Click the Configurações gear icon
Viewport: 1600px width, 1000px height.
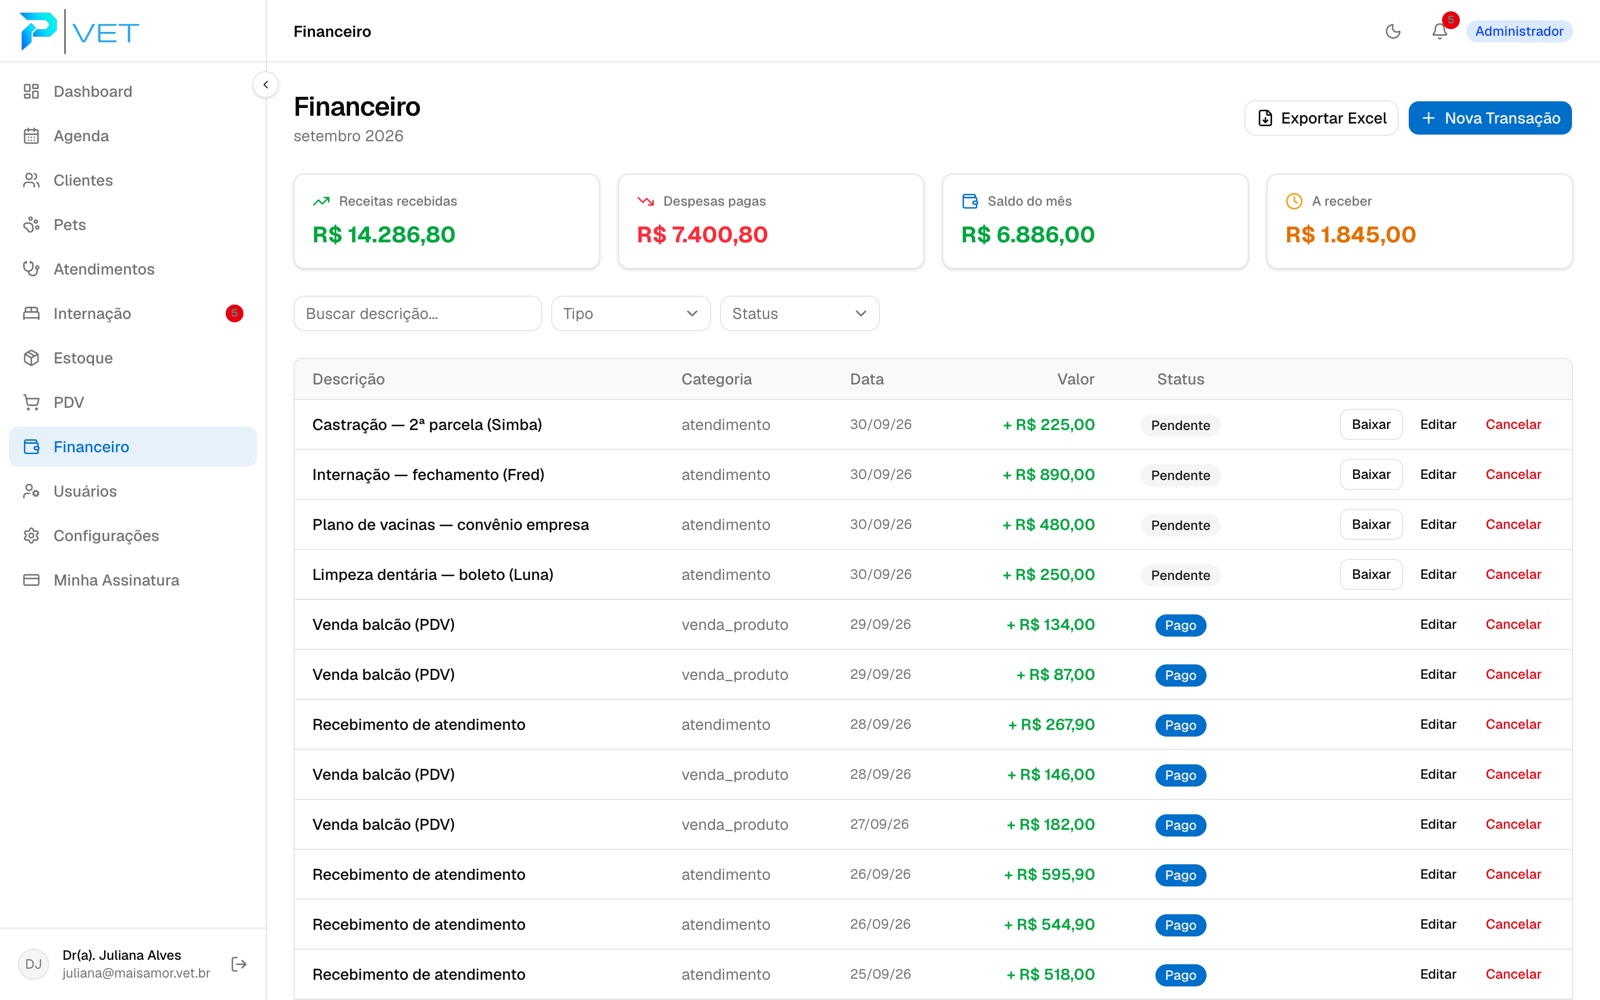(x=31, y=536)
